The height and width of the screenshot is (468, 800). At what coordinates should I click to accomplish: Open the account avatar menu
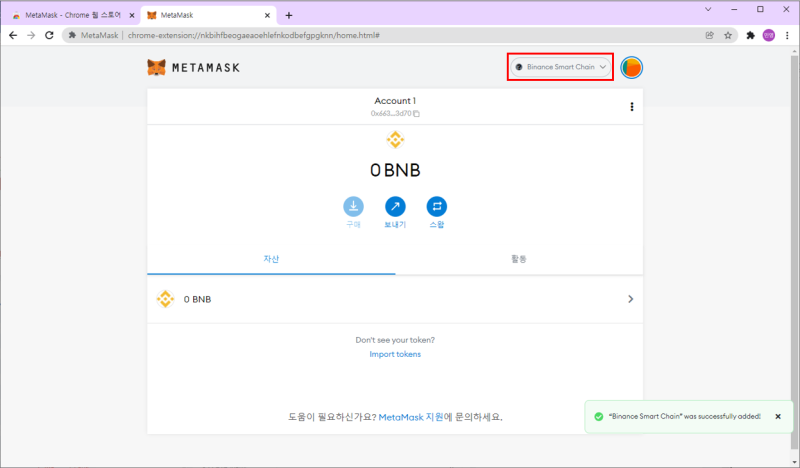[631, 67]
